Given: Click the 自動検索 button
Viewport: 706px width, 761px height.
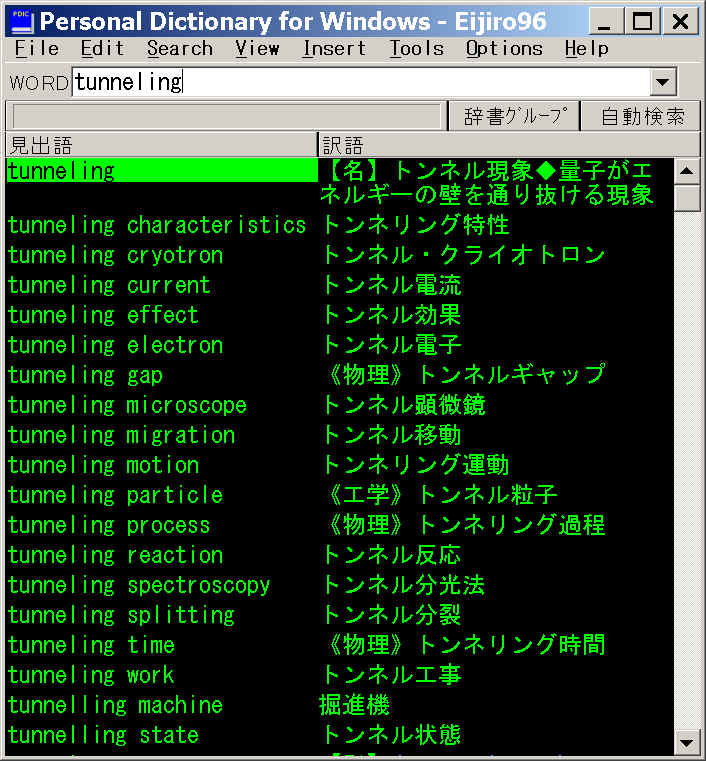Looking at the screenshot, I should click(641, 116).
